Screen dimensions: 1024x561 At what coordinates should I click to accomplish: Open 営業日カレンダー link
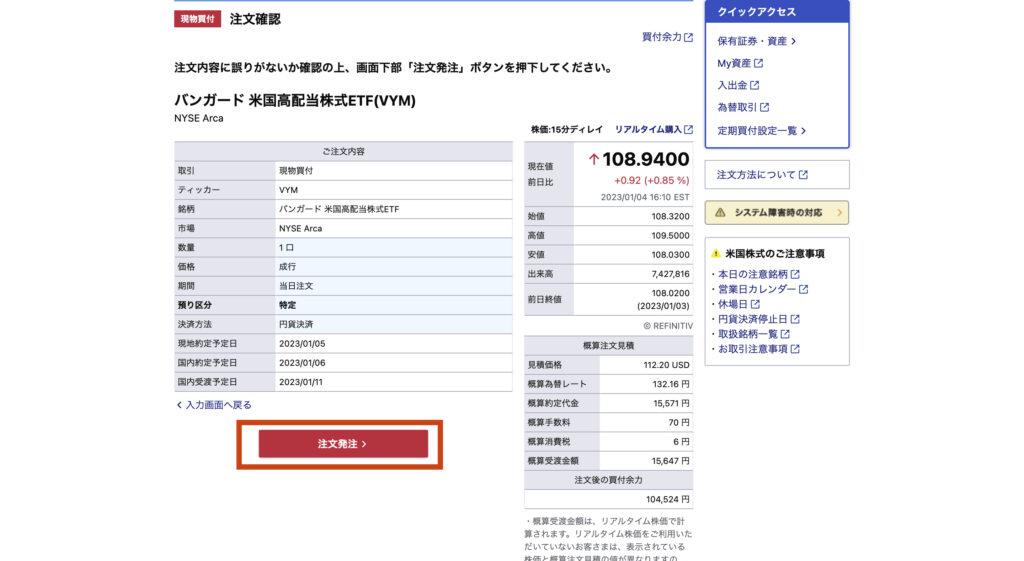(x=757, y=289)
